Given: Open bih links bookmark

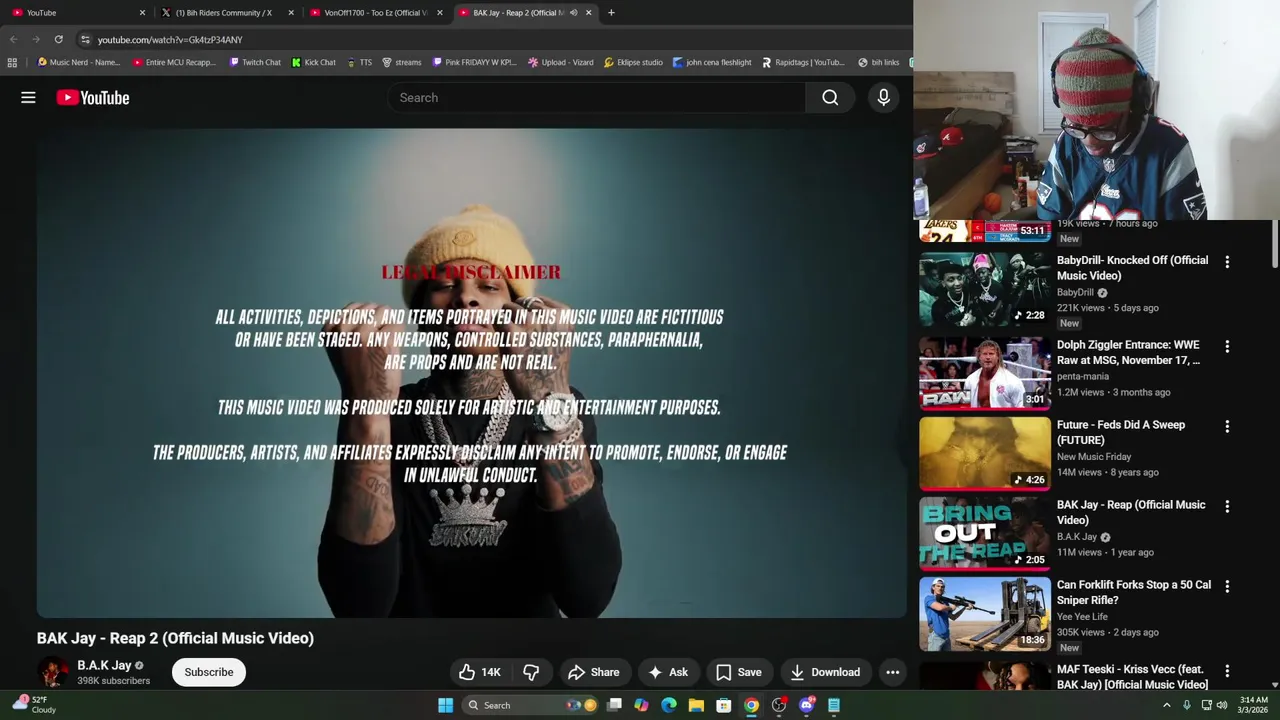Looking at the screenshot, I should (878, 62).
